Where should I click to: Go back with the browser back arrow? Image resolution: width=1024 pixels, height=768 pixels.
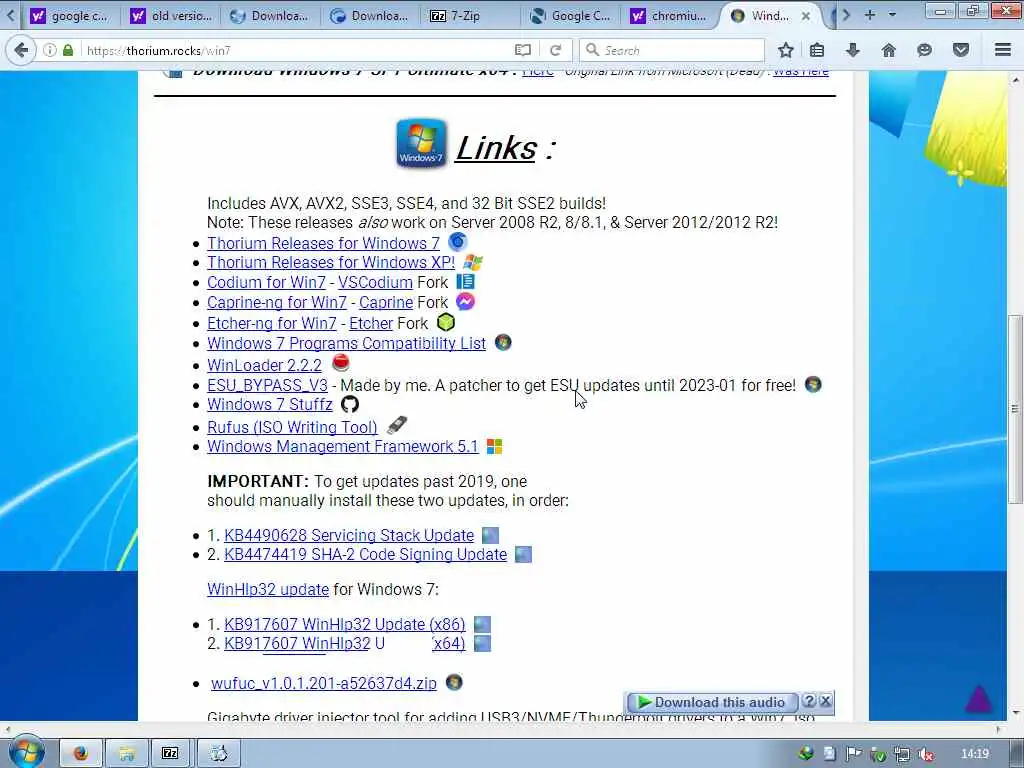[x=22, y=50]
